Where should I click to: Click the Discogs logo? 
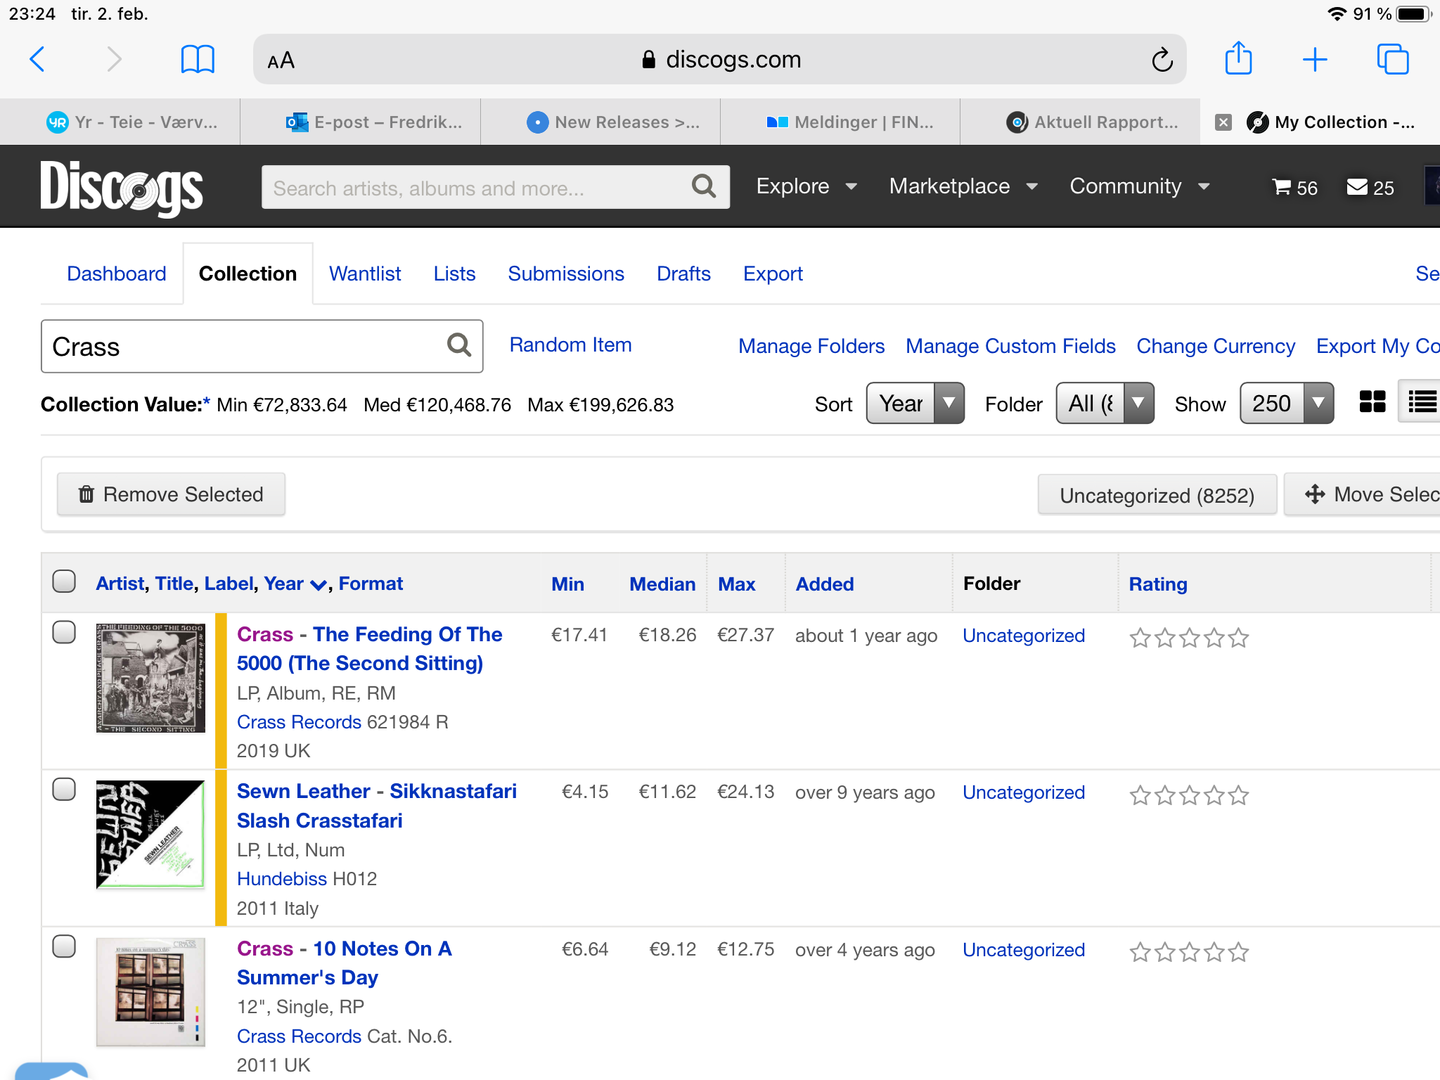pyautogui.click(x=121, y=187)
